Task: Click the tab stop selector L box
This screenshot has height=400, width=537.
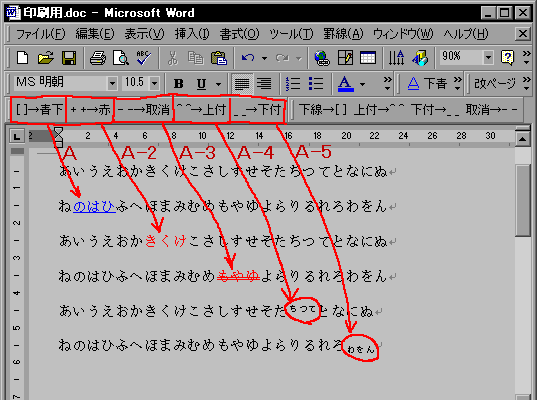Action: click(16, 136)
